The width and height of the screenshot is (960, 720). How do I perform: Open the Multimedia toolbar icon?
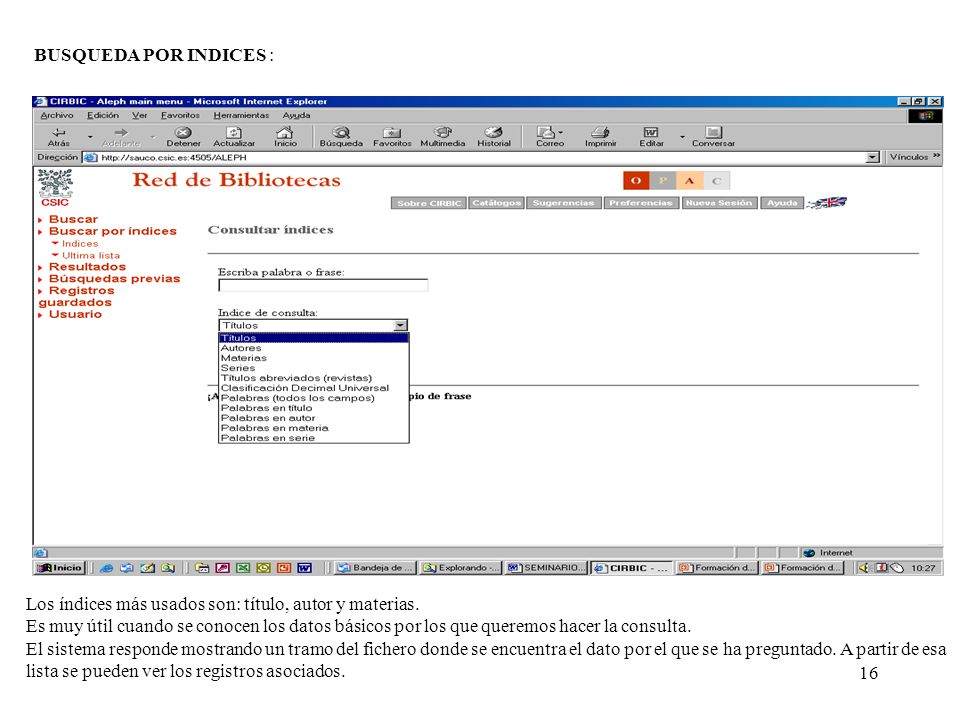click(443, 132)
